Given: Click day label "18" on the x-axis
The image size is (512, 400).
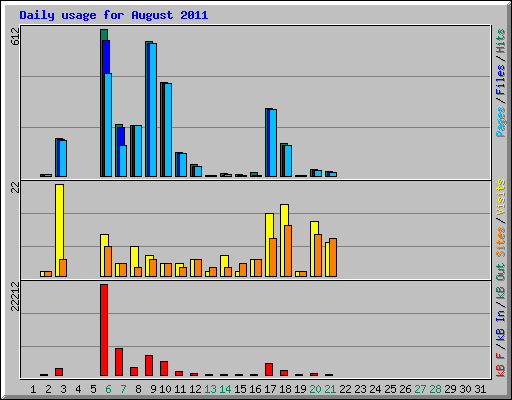Looking at the screenshot, I should 285,389.
